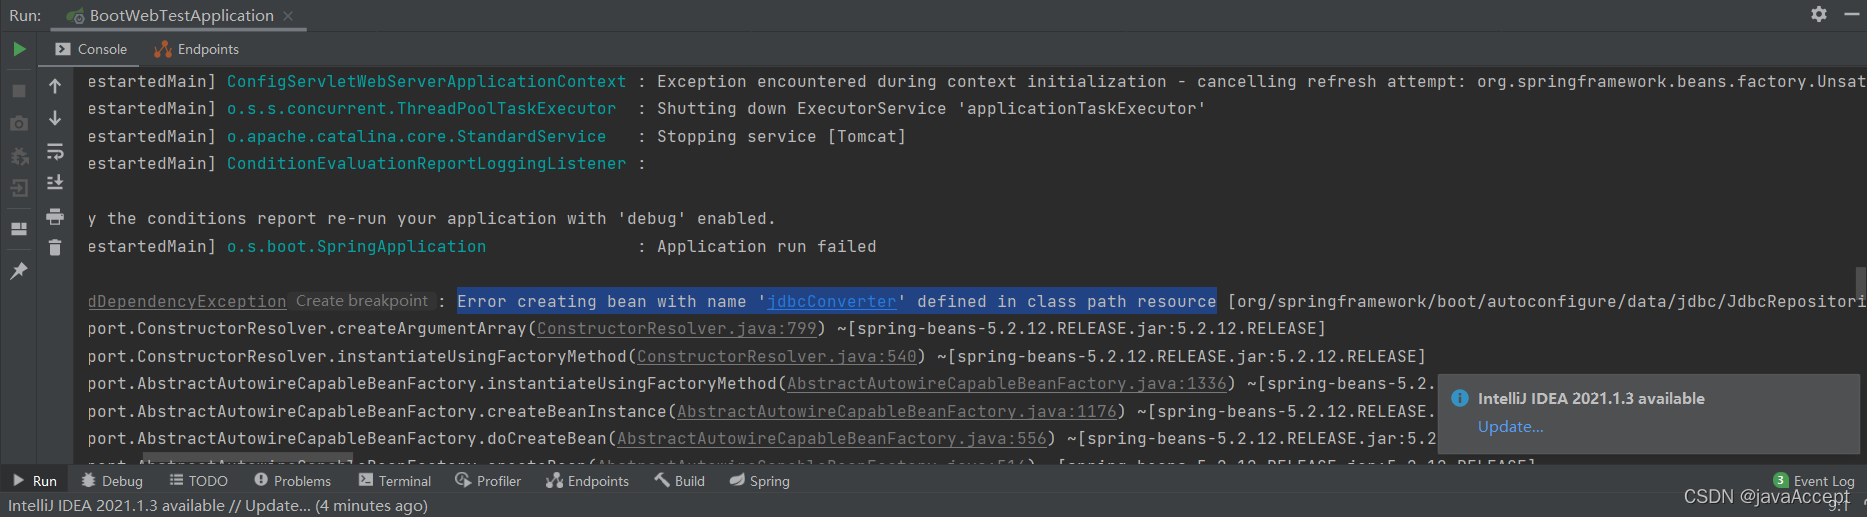Viewport: 1867px width, 517px height.
Task: Select the BootWebTestApplication run tab
Action: 181,16
